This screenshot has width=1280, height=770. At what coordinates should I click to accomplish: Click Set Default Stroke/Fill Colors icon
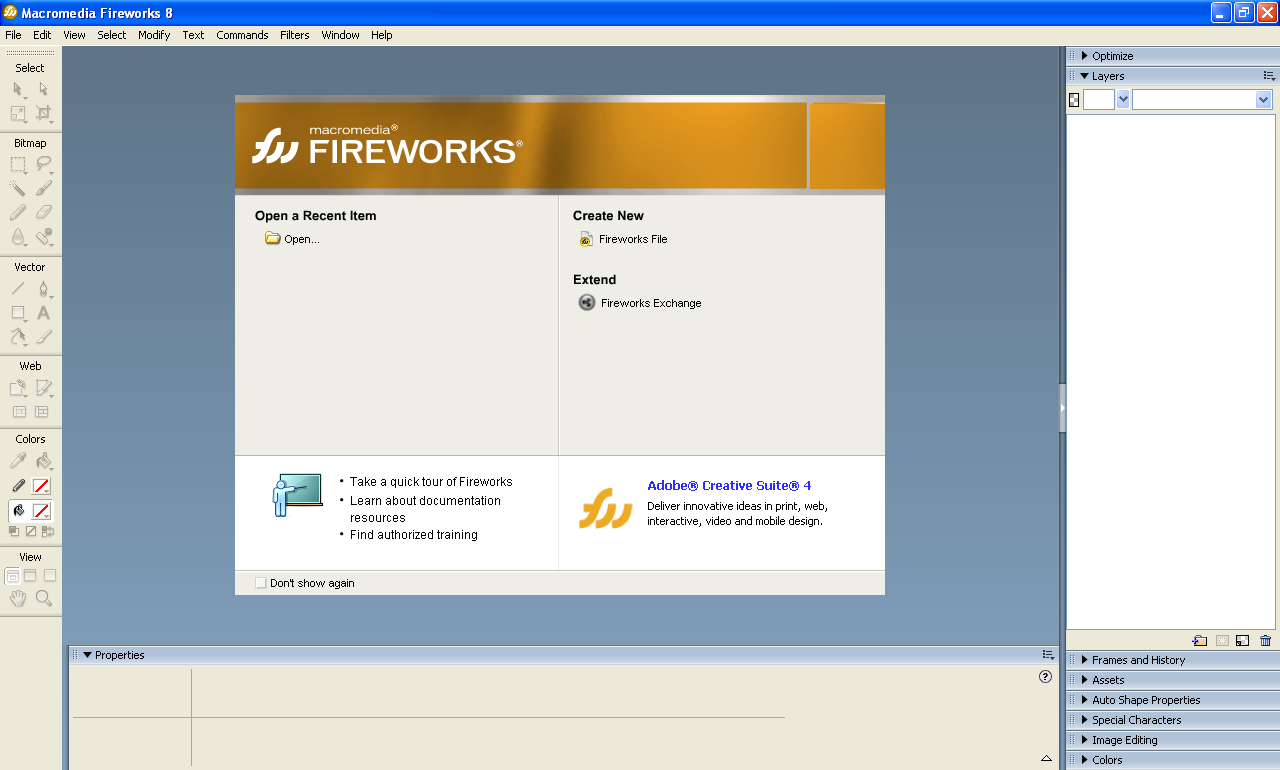point(14,531)
